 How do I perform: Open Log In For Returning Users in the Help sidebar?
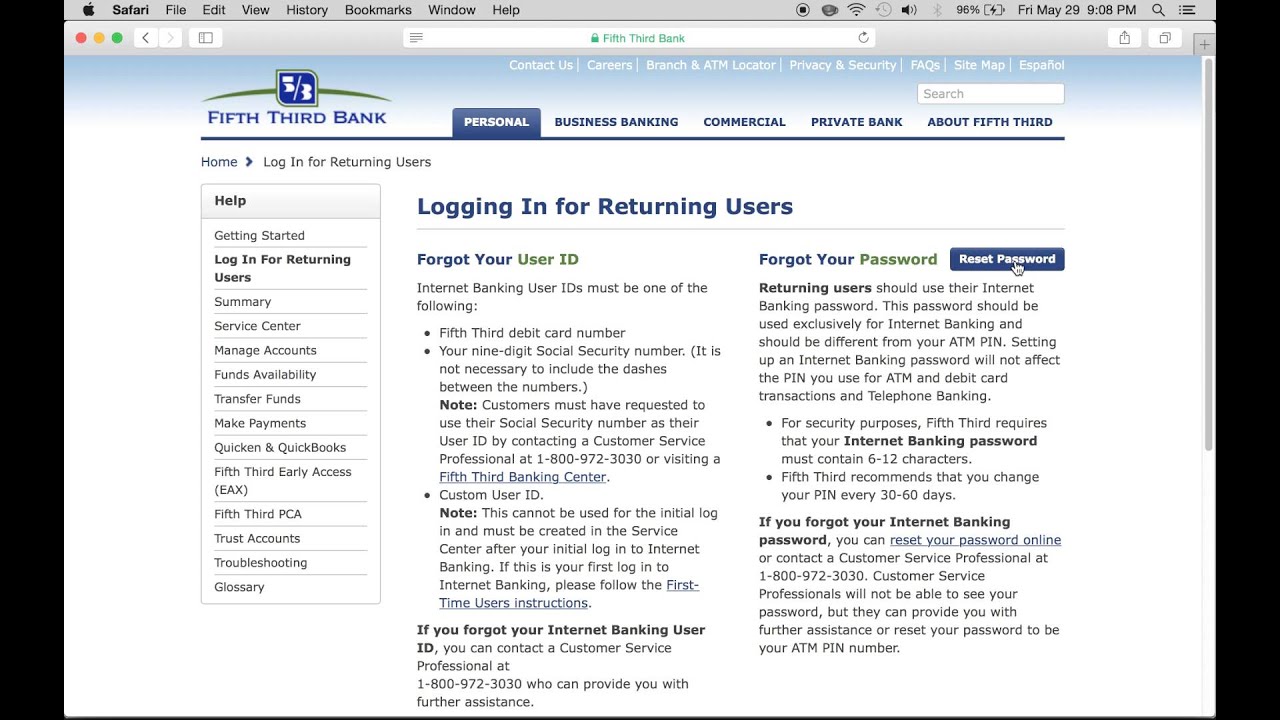[282, 268]
